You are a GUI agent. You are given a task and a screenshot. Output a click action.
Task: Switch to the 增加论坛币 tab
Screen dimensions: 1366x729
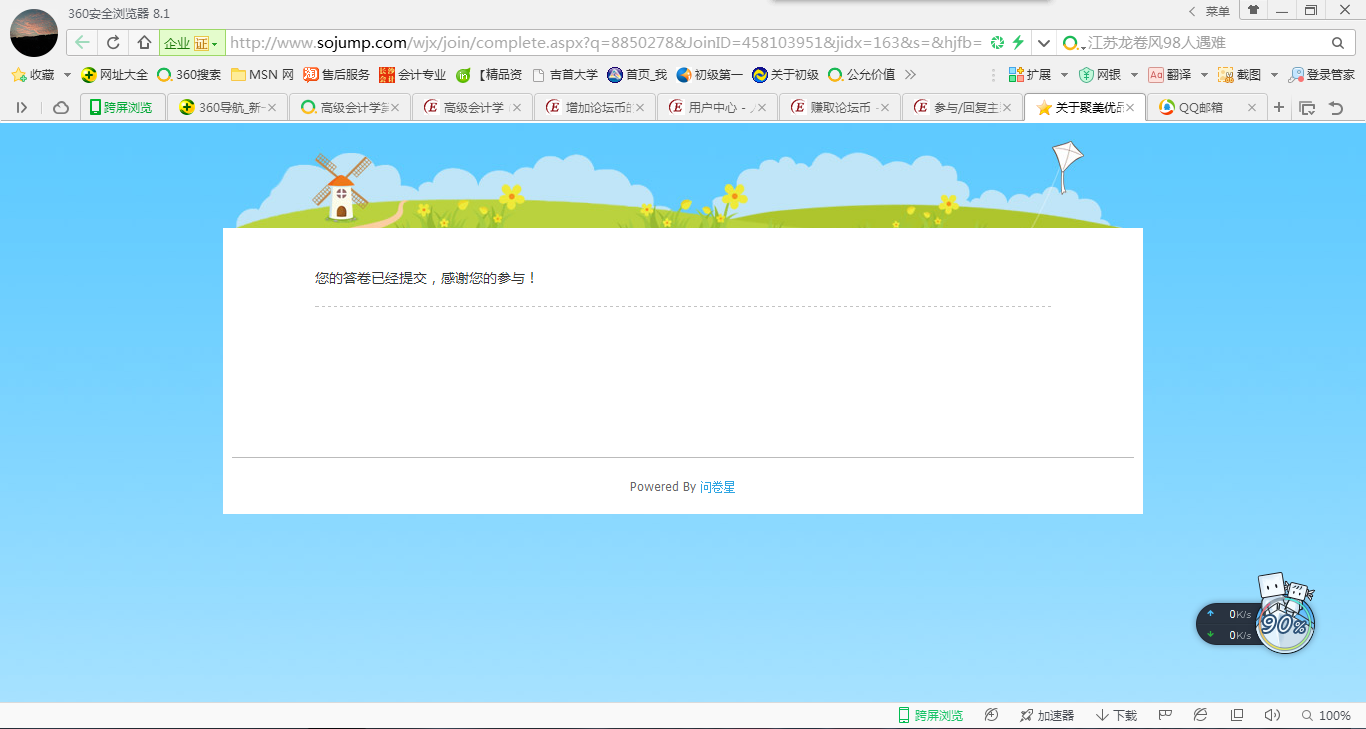[594, 108]
